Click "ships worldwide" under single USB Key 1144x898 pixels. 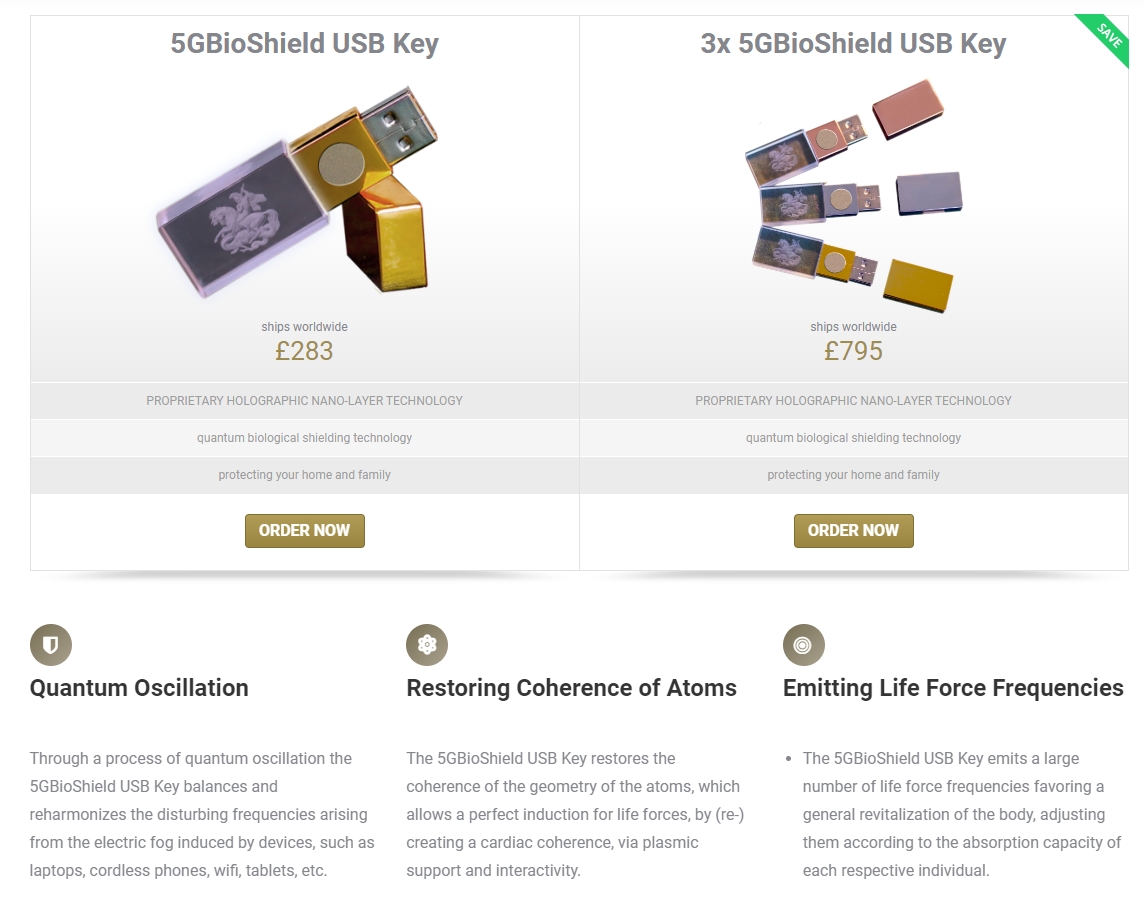pyautogui.click(x=304, y=327)
